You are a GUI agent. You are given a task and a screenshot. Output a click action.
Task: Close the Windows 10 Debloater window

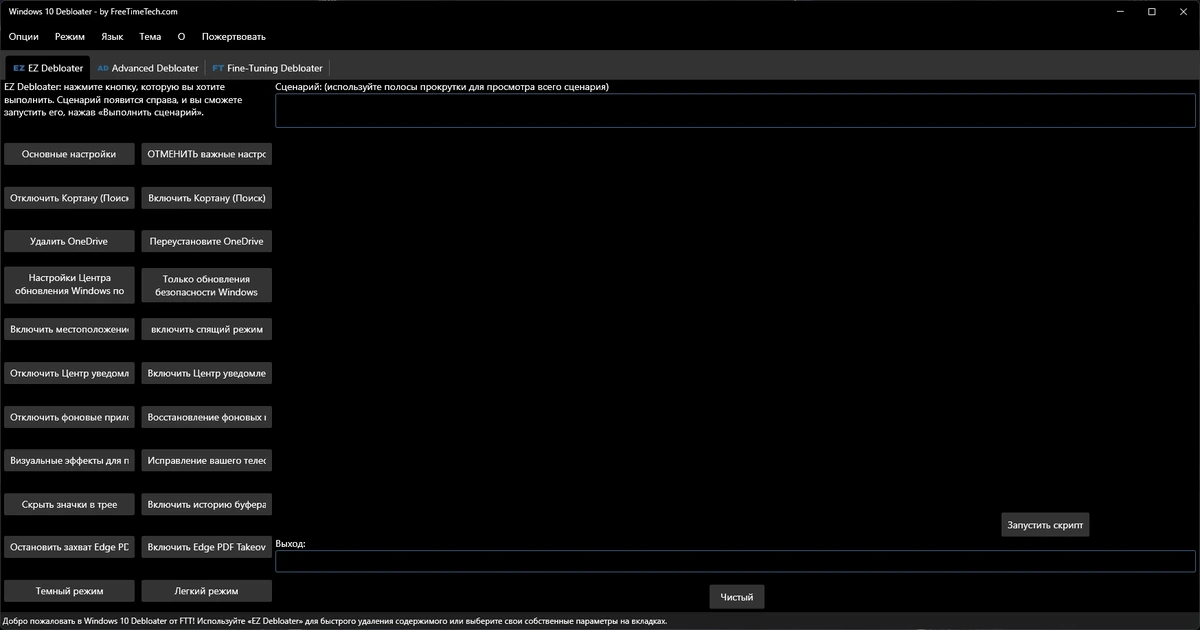click(1184, 11)
